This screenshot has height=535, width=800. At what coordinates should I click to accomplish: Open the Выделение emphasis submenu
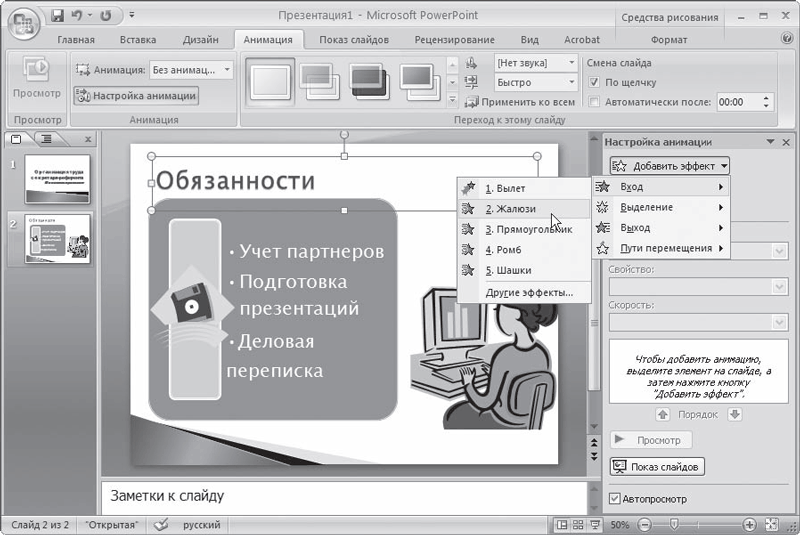[x=661, y=207]
